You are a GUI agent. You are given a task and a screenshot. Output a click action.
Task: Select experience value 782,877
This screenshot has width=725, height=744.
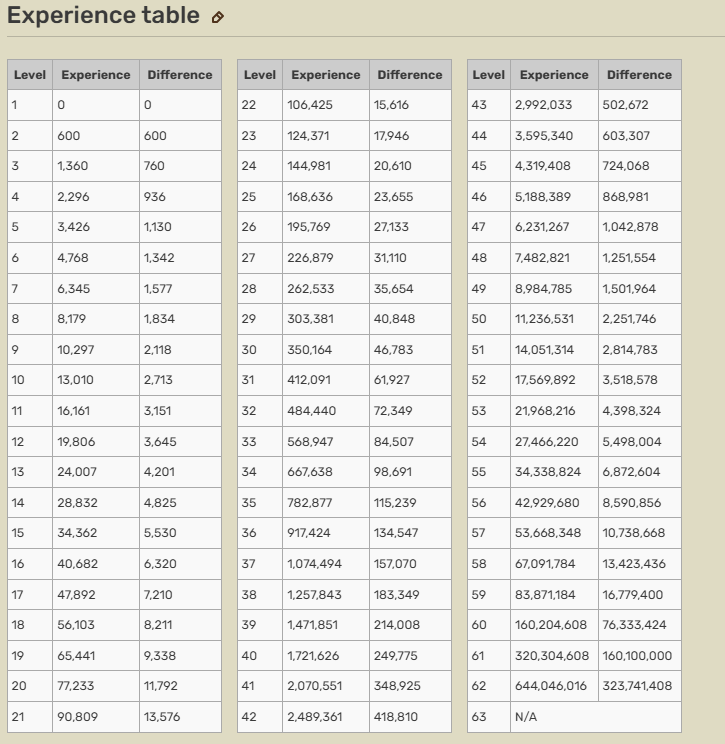pyautogui.click(x=310, y=503)
